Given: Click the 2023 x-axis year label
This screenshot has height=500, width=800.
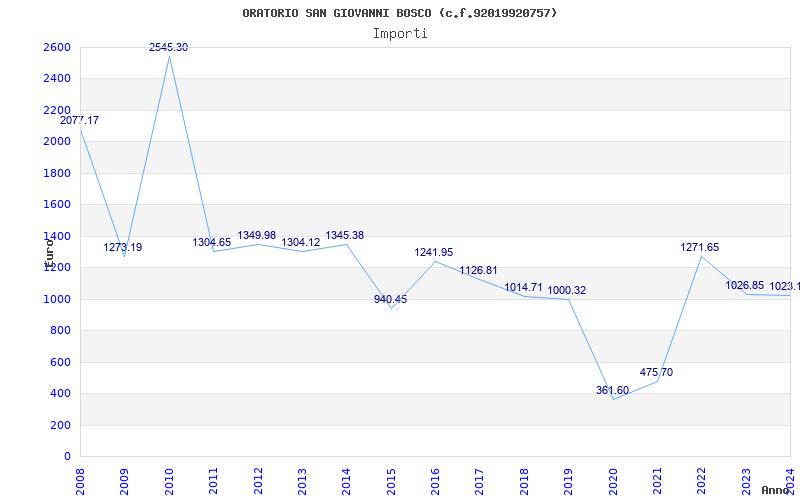Looking at the screenshot, I should (x=746, y=481).
